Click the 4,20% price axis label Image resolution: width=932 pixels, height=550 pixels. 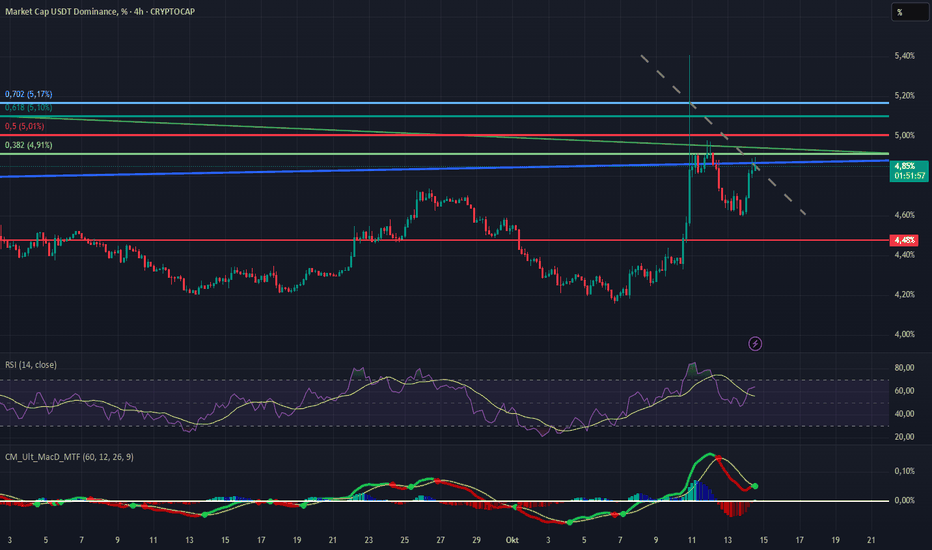904,294
